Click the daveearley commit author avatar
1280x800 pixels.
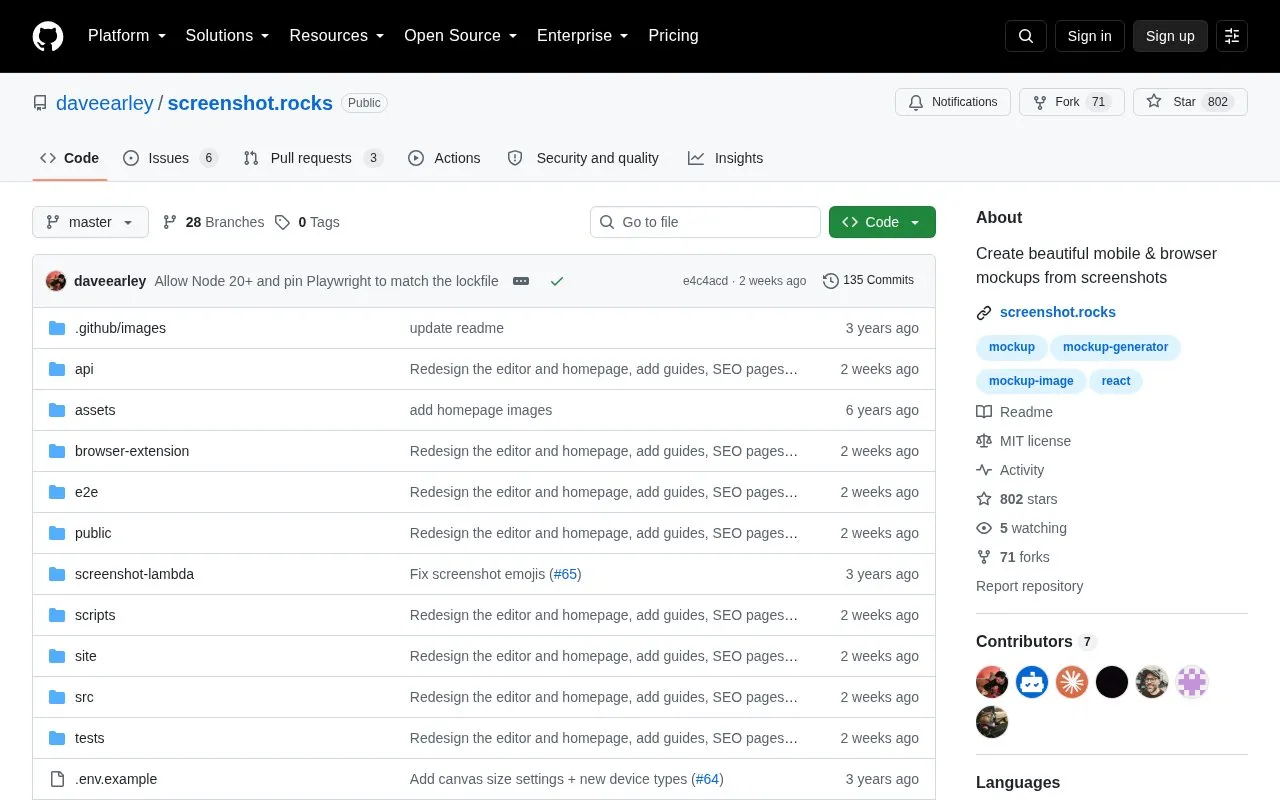56,281
